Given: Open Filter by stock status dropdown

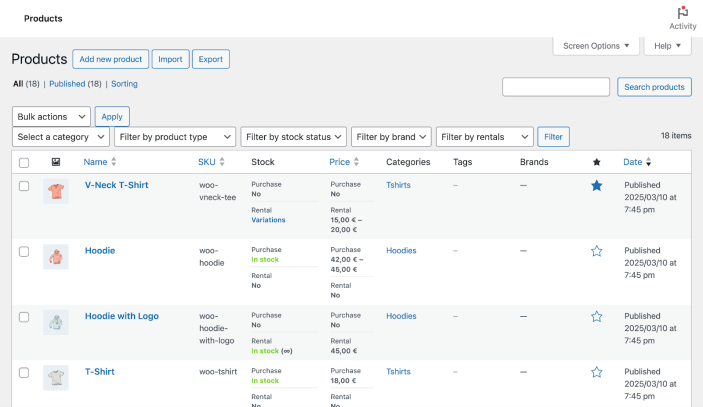Looking at the screenshot, I should [294, 137].
